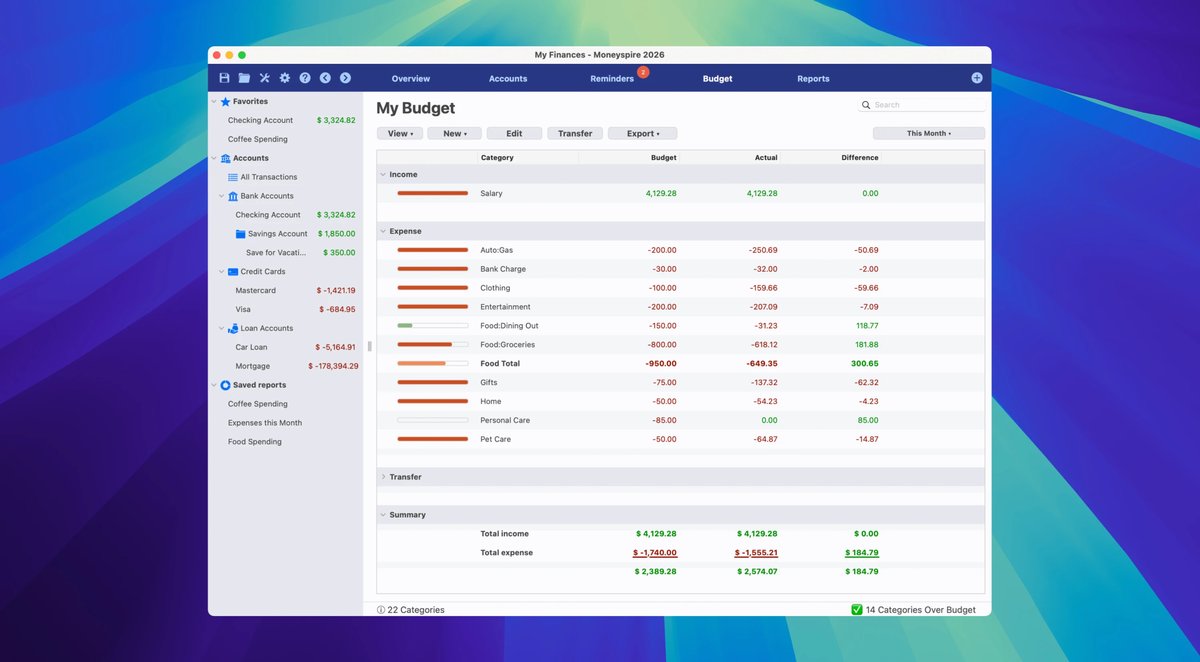Click the Search input field
The image size is (1200, 662).
pos(927,105)
